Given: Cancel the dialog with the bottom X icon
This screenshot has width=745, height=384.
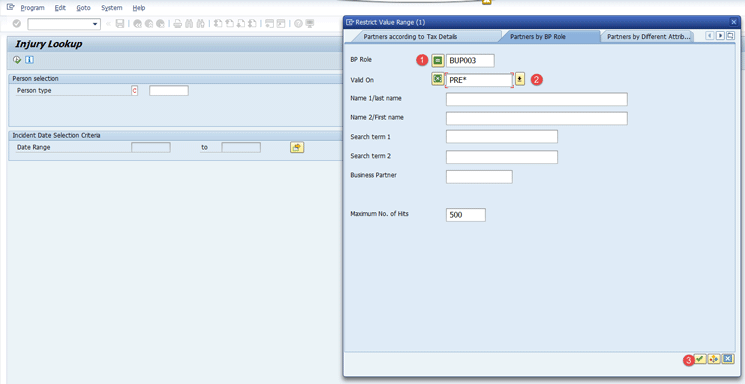Looking at the screenshot, I should click(x=728, y=359).
